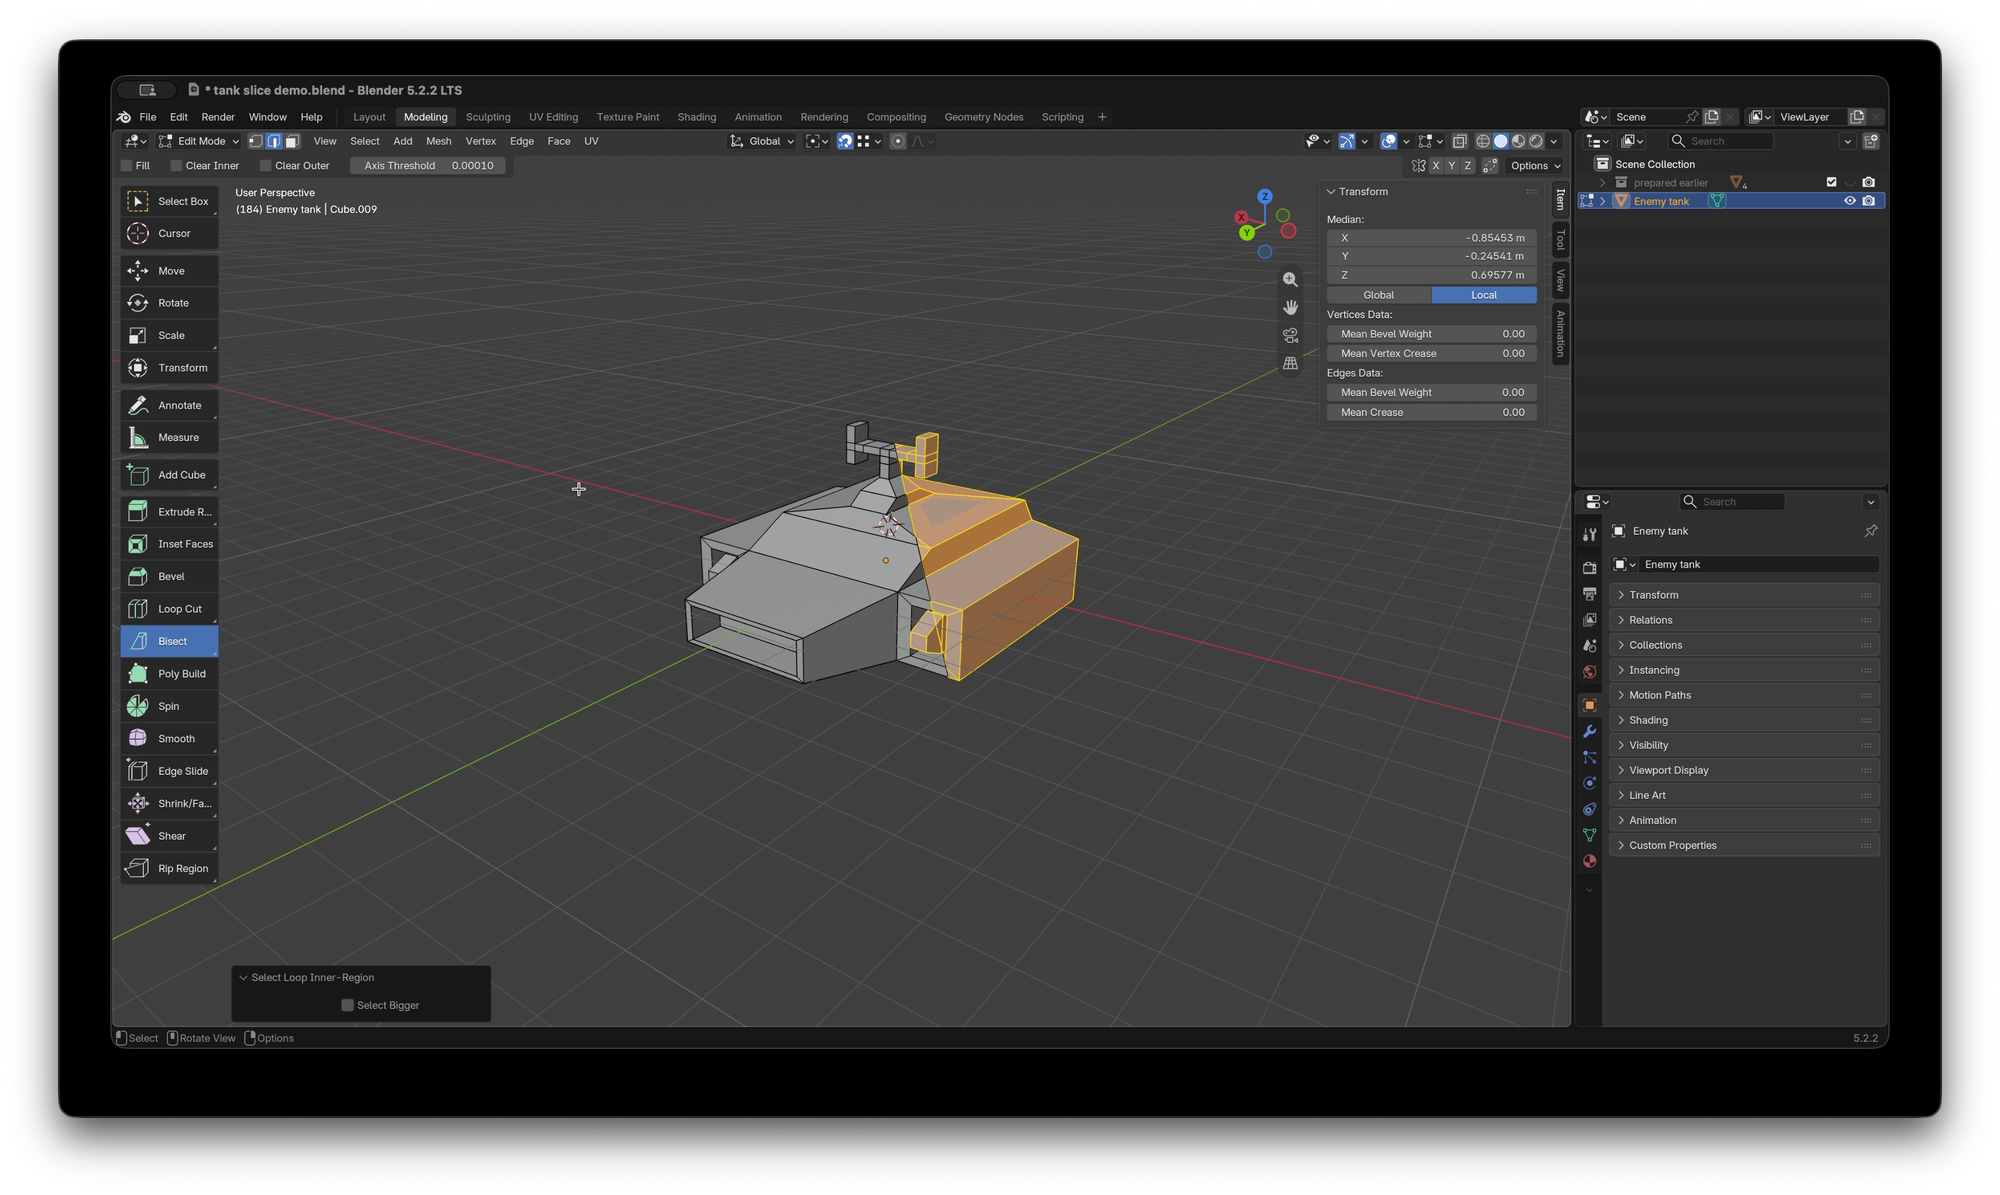This screenshot has width=2000, height=1195.
Task: Activate the Measure tool
Action: click(169, 437)
